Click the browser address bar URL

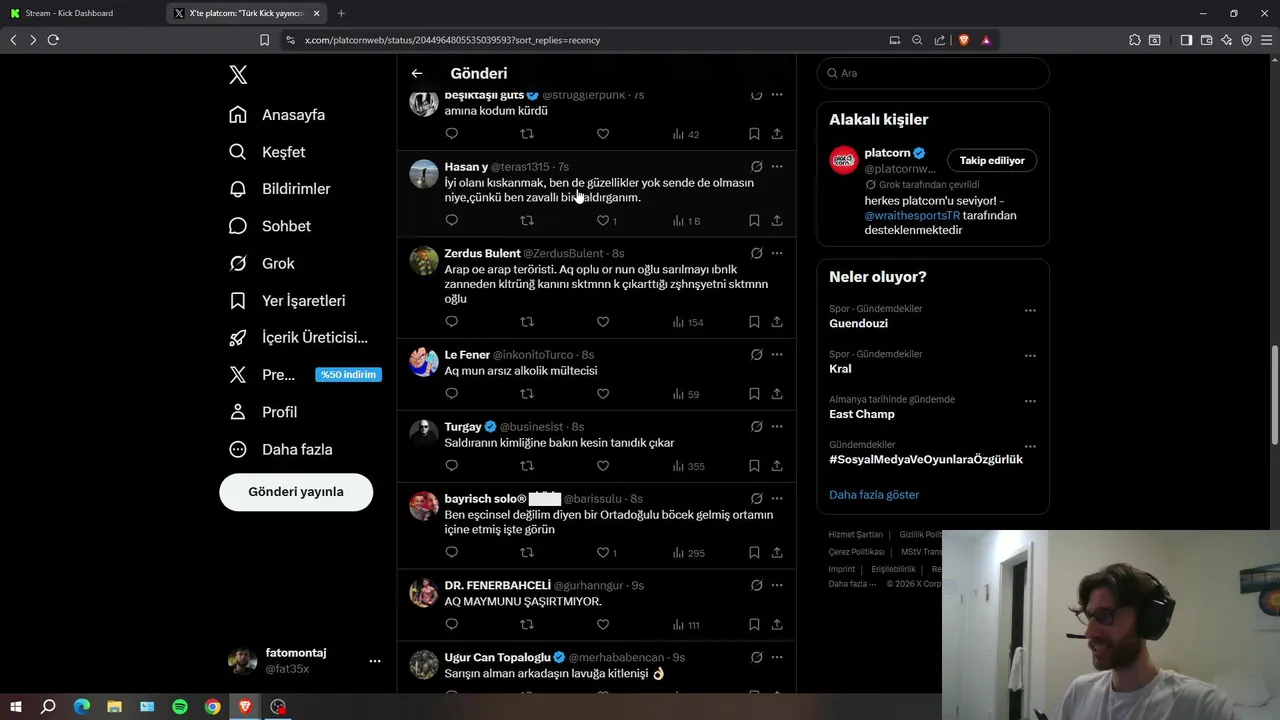[x=452, y=40]
